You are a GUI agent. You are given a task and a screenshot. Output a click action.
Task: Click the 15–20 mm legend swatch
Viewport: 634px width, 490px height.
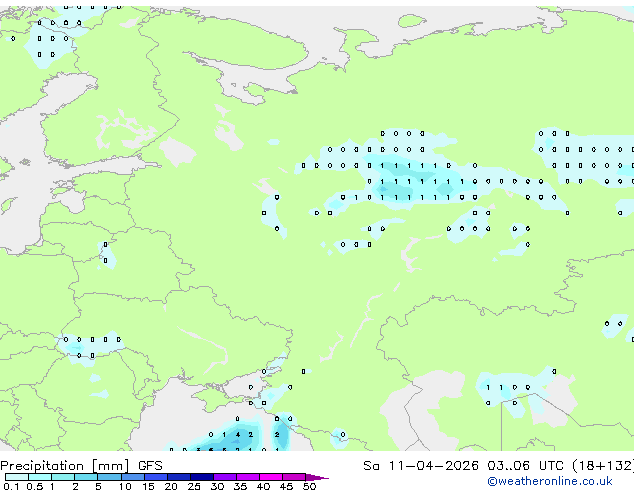click(155, 477)
